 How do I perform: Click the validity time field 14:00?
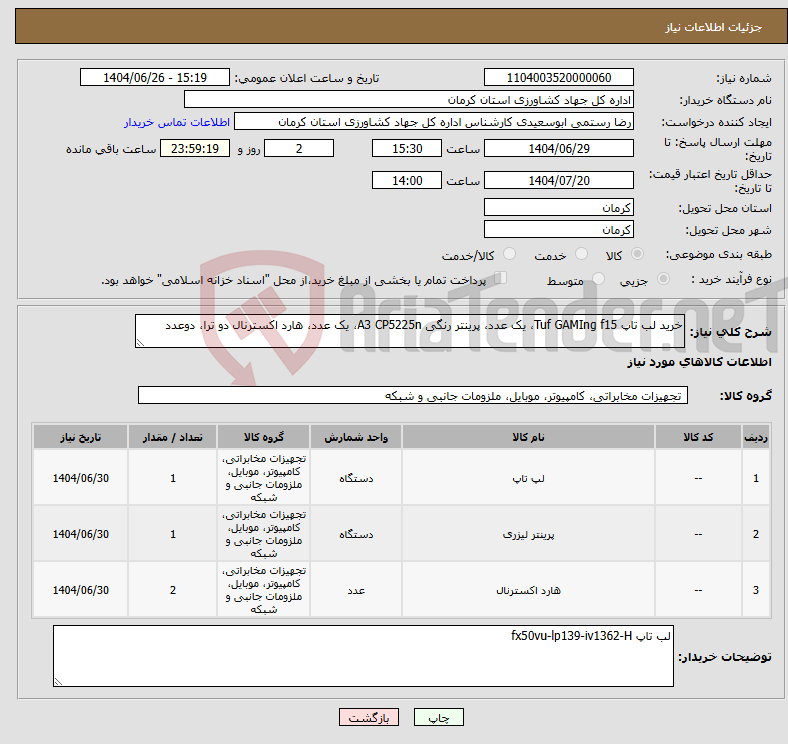407,180
